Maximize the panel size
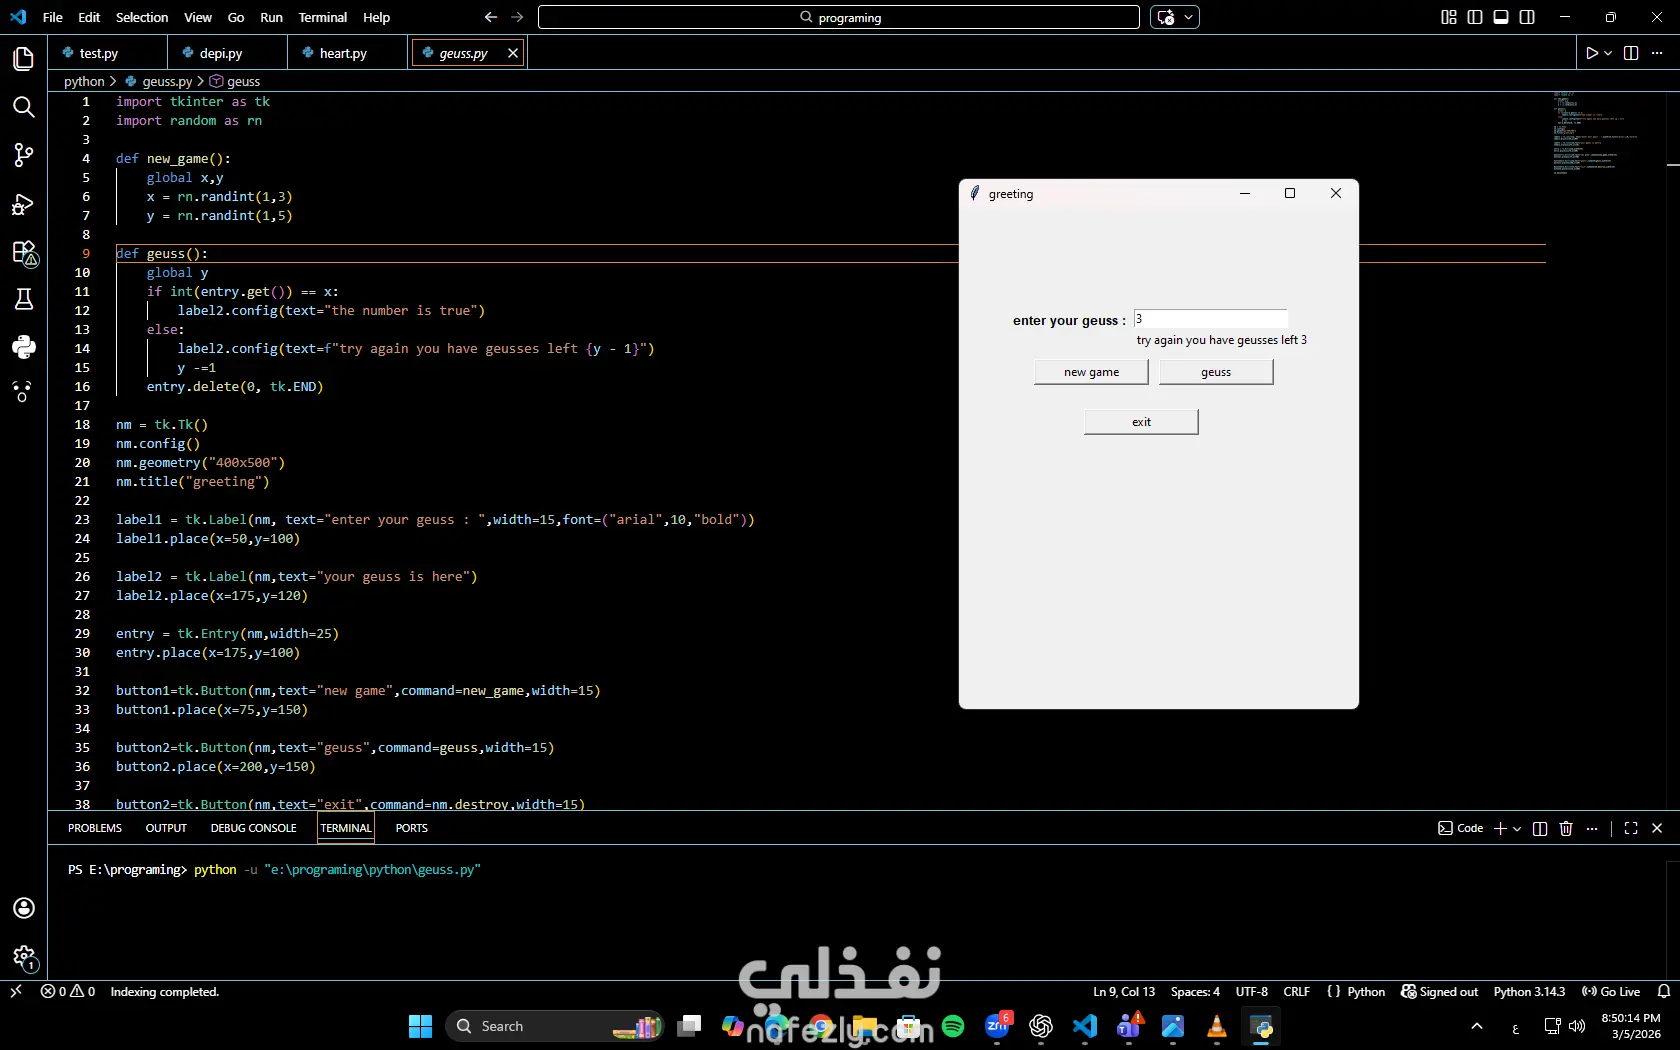The height and width of the screenshot is (1050, 1680). pyautogui.click(x=1631, y=828)
